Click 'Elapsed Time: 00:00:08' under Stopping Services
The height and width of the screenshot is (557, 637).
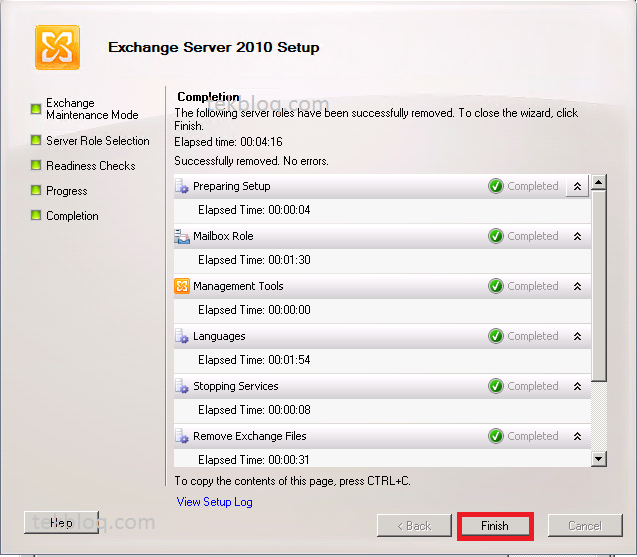254,410
